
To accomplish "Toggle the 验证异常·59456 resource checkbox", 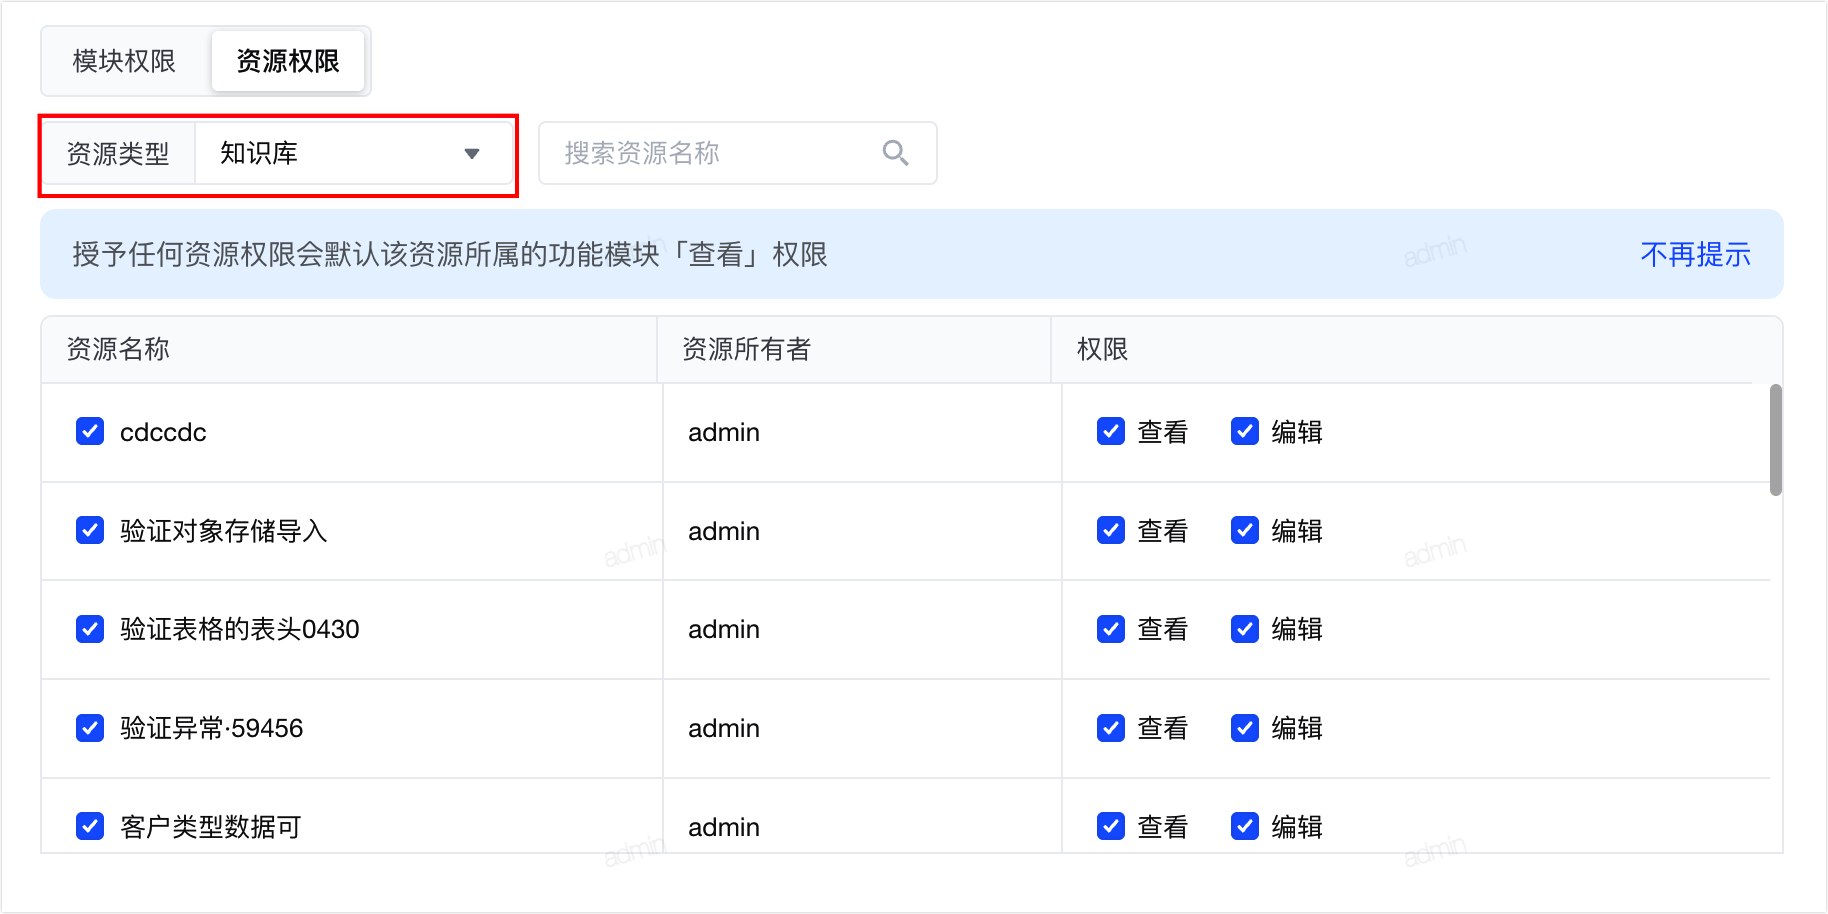I will tap(90, 727).
